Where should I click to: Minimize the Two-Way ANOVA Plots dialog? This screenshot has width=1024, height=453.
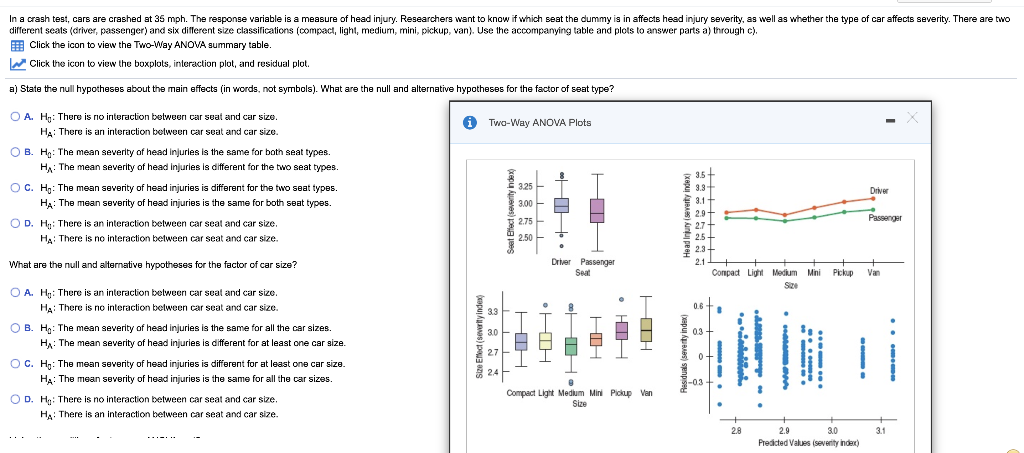(x=889, y=121)
